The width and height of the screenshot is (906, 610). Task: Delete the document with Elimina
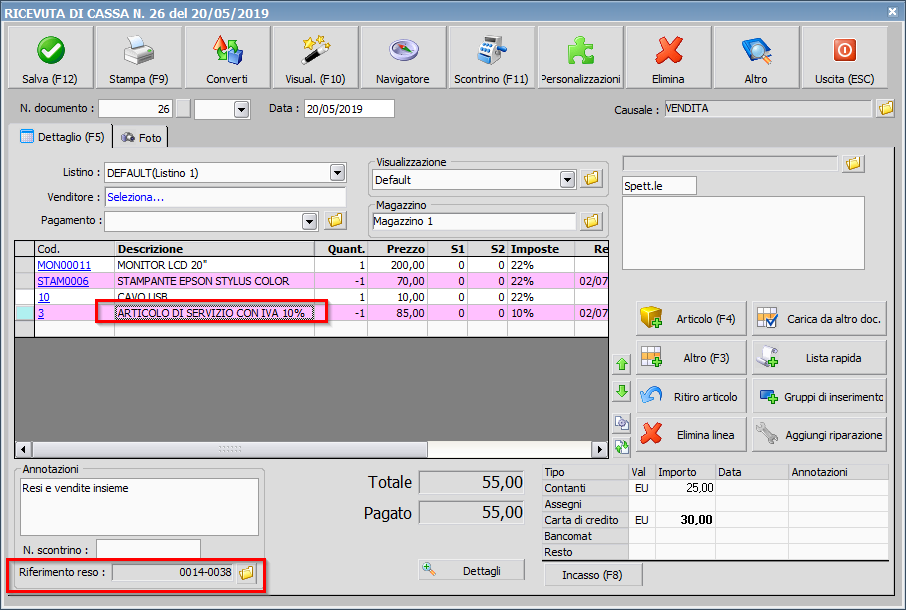coord(669,57)
